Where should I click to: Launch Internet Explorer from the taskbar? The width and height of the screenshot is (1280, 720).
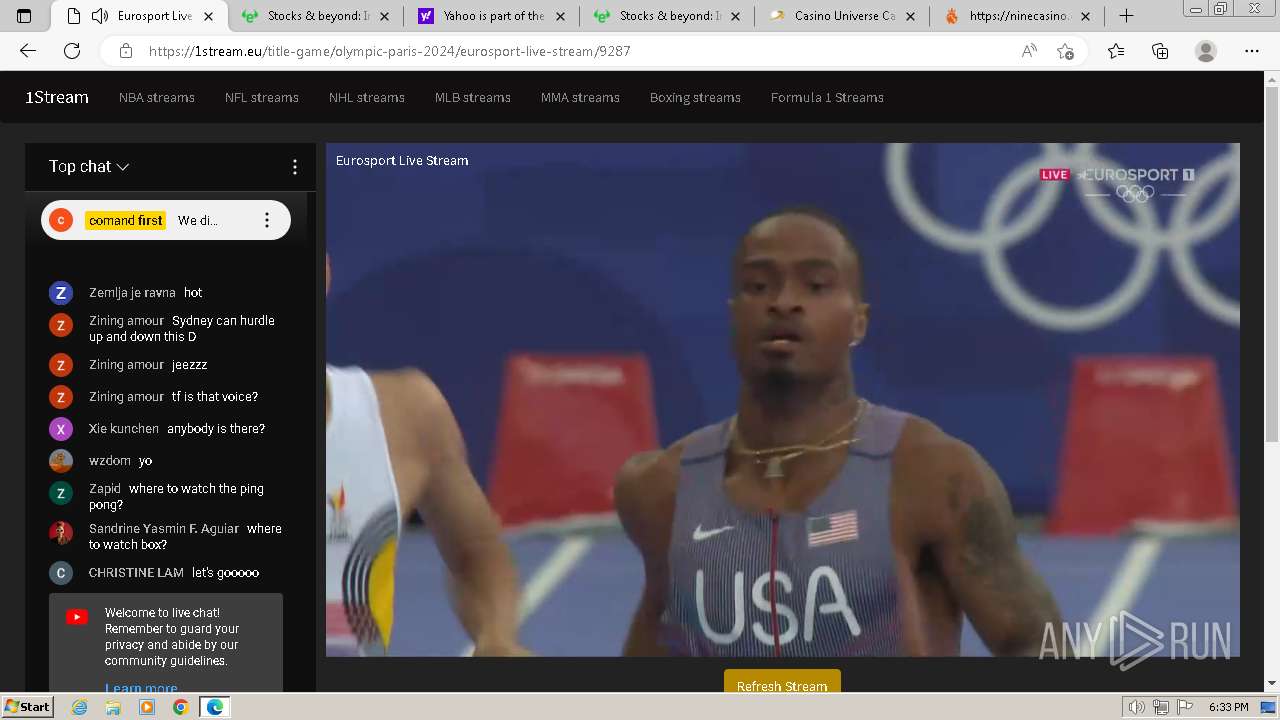tap(79, 707)
